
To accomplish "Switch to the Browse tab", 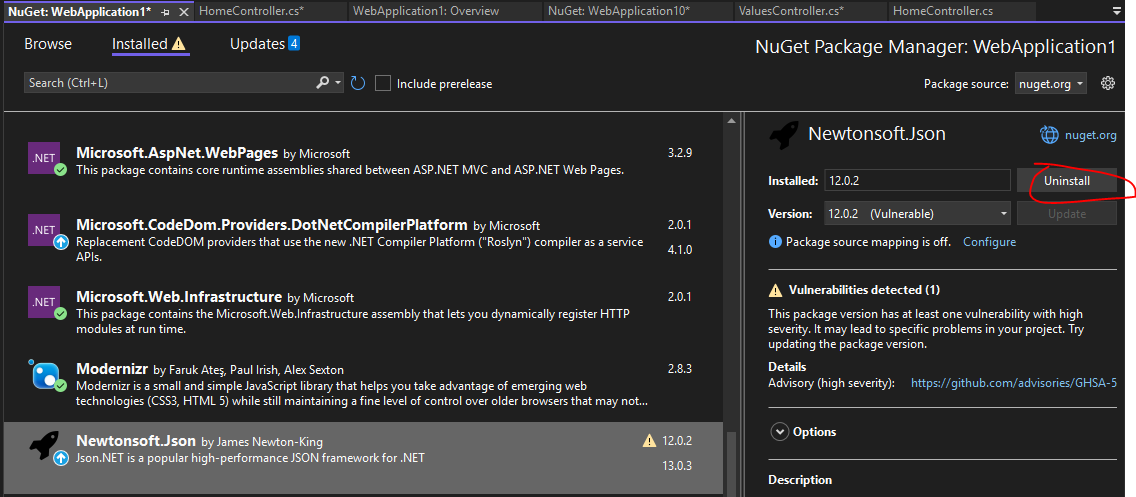I will [x=48, y=44].
